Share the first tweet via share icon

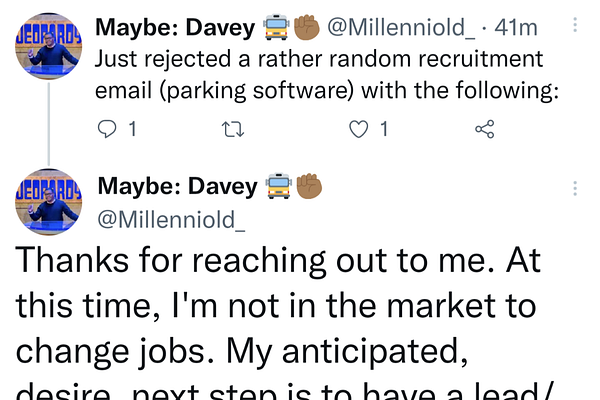(485, 129)
